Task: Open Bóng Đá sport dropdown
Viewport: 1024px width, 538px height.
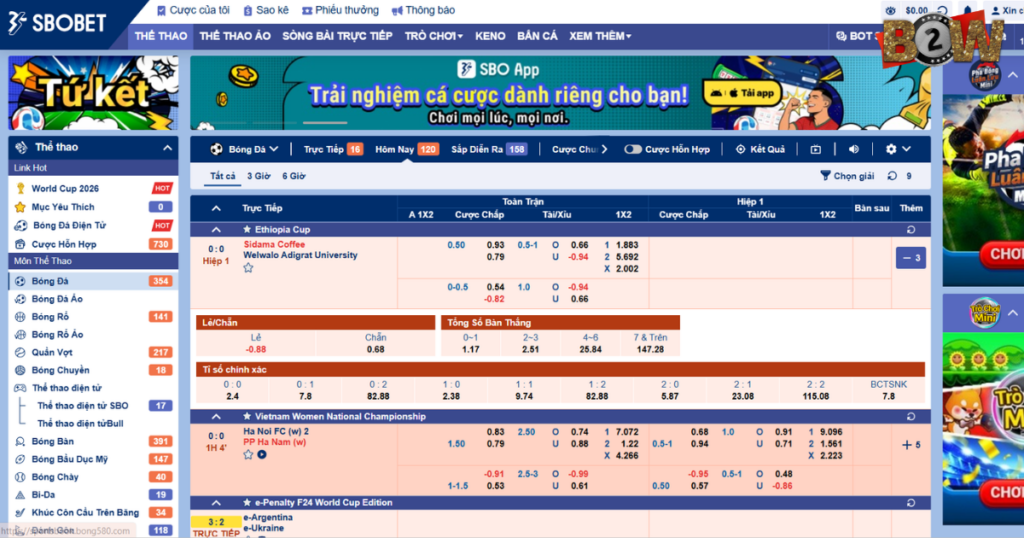Action: [x=245, y=150]
